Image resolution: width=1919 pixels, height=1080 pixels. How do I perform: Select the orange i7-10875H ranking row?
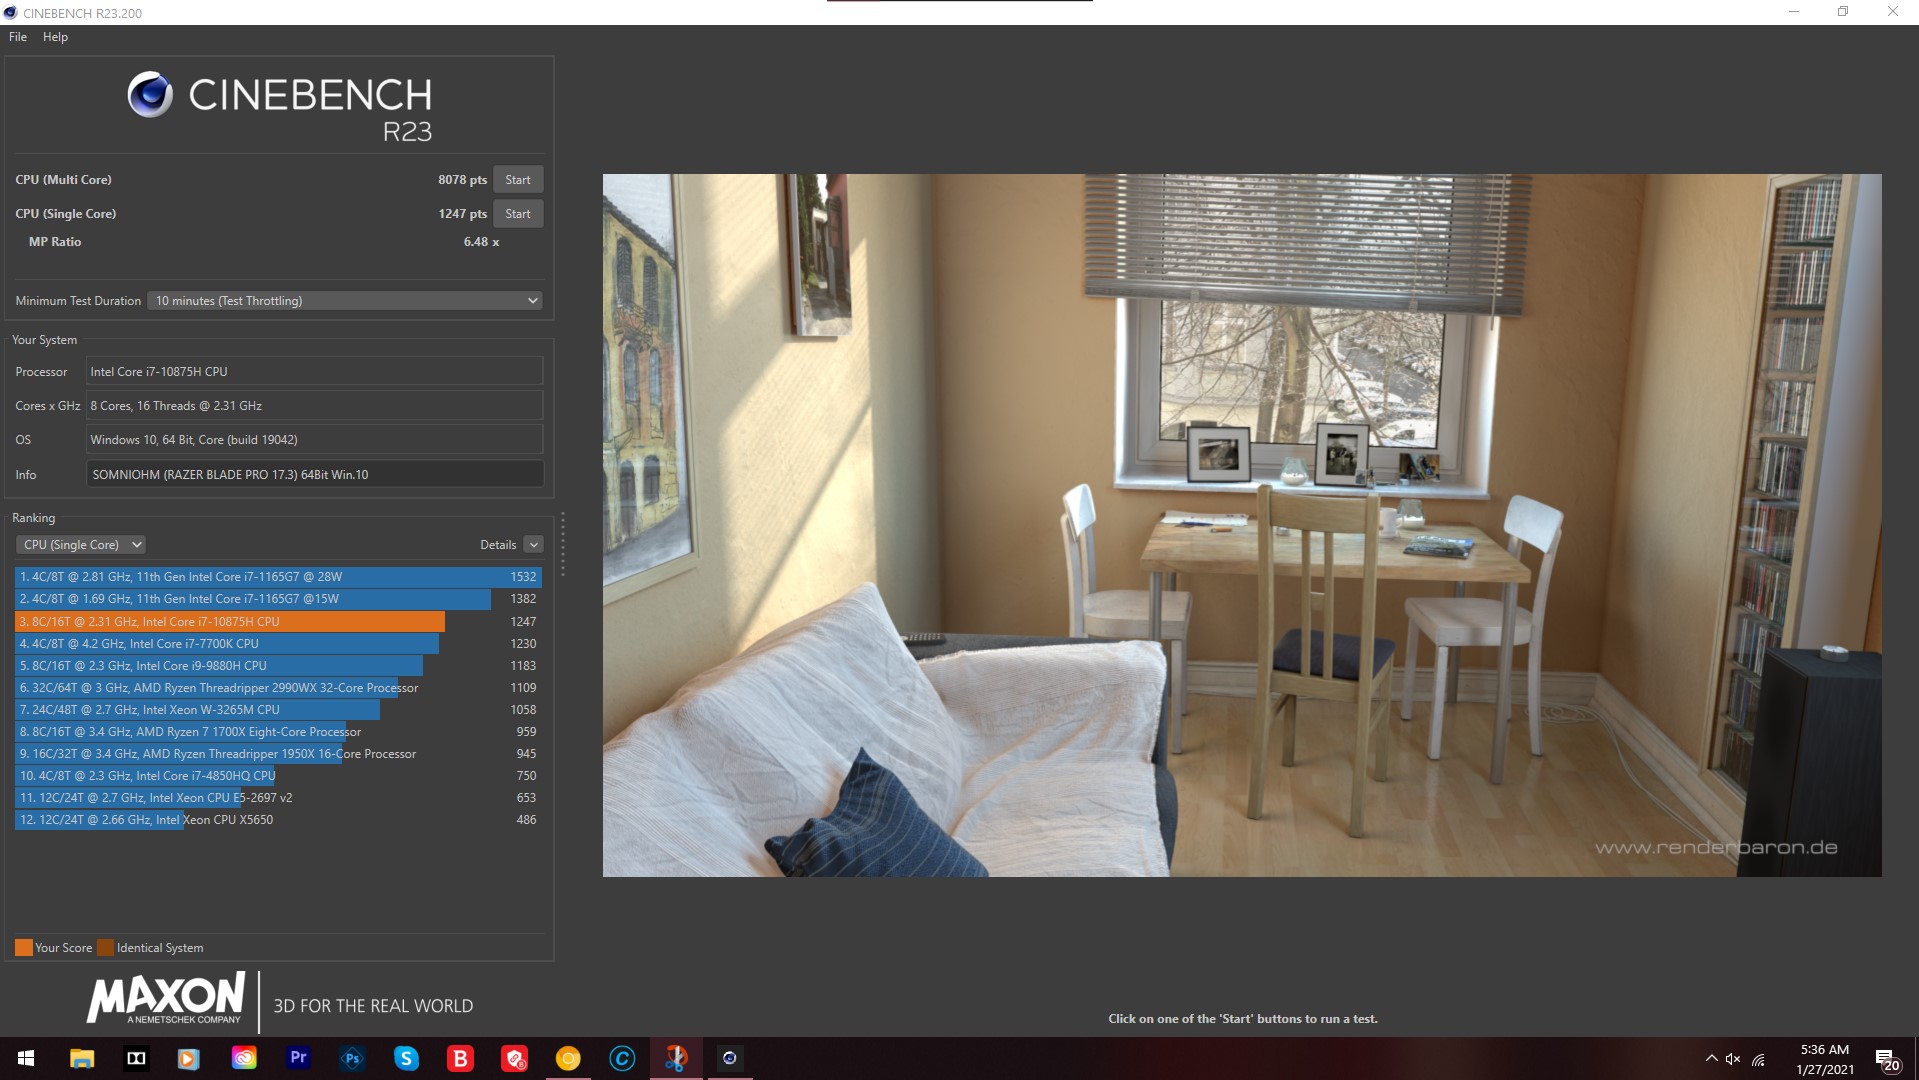pyautogui.click(x=278, y=622)
